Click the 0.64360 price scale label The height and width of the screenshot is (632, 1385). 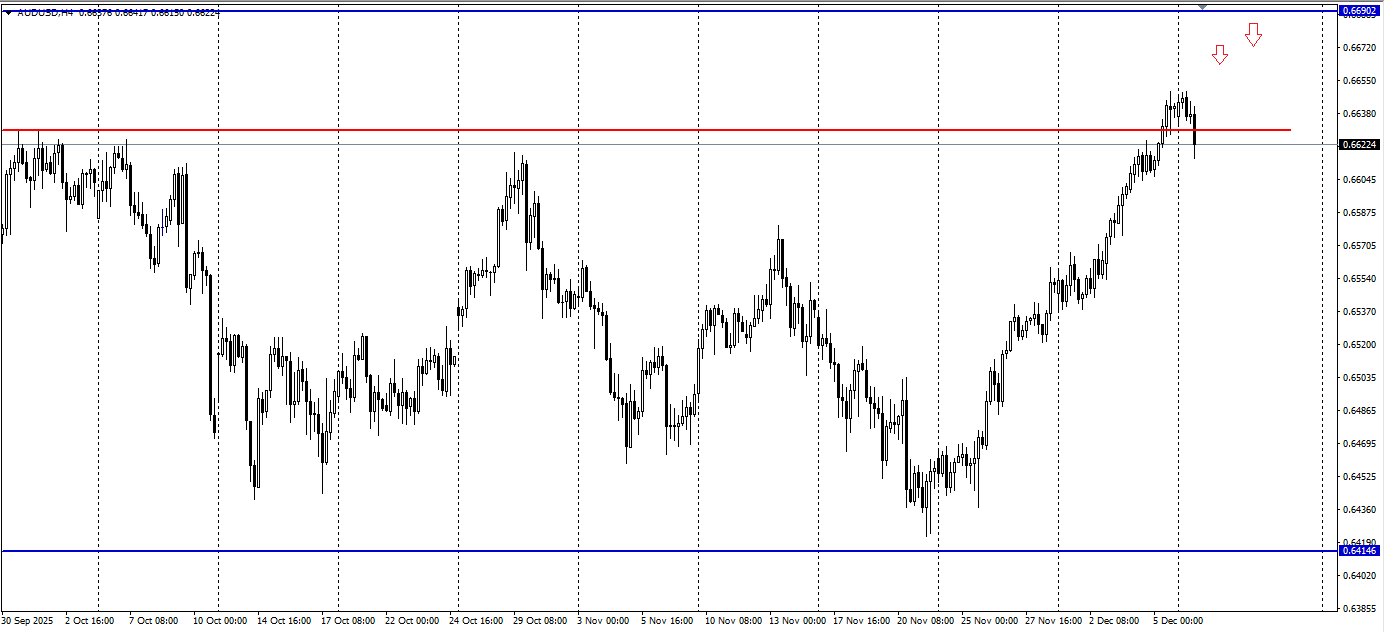pyautogui.click(x=1361, y=509)
